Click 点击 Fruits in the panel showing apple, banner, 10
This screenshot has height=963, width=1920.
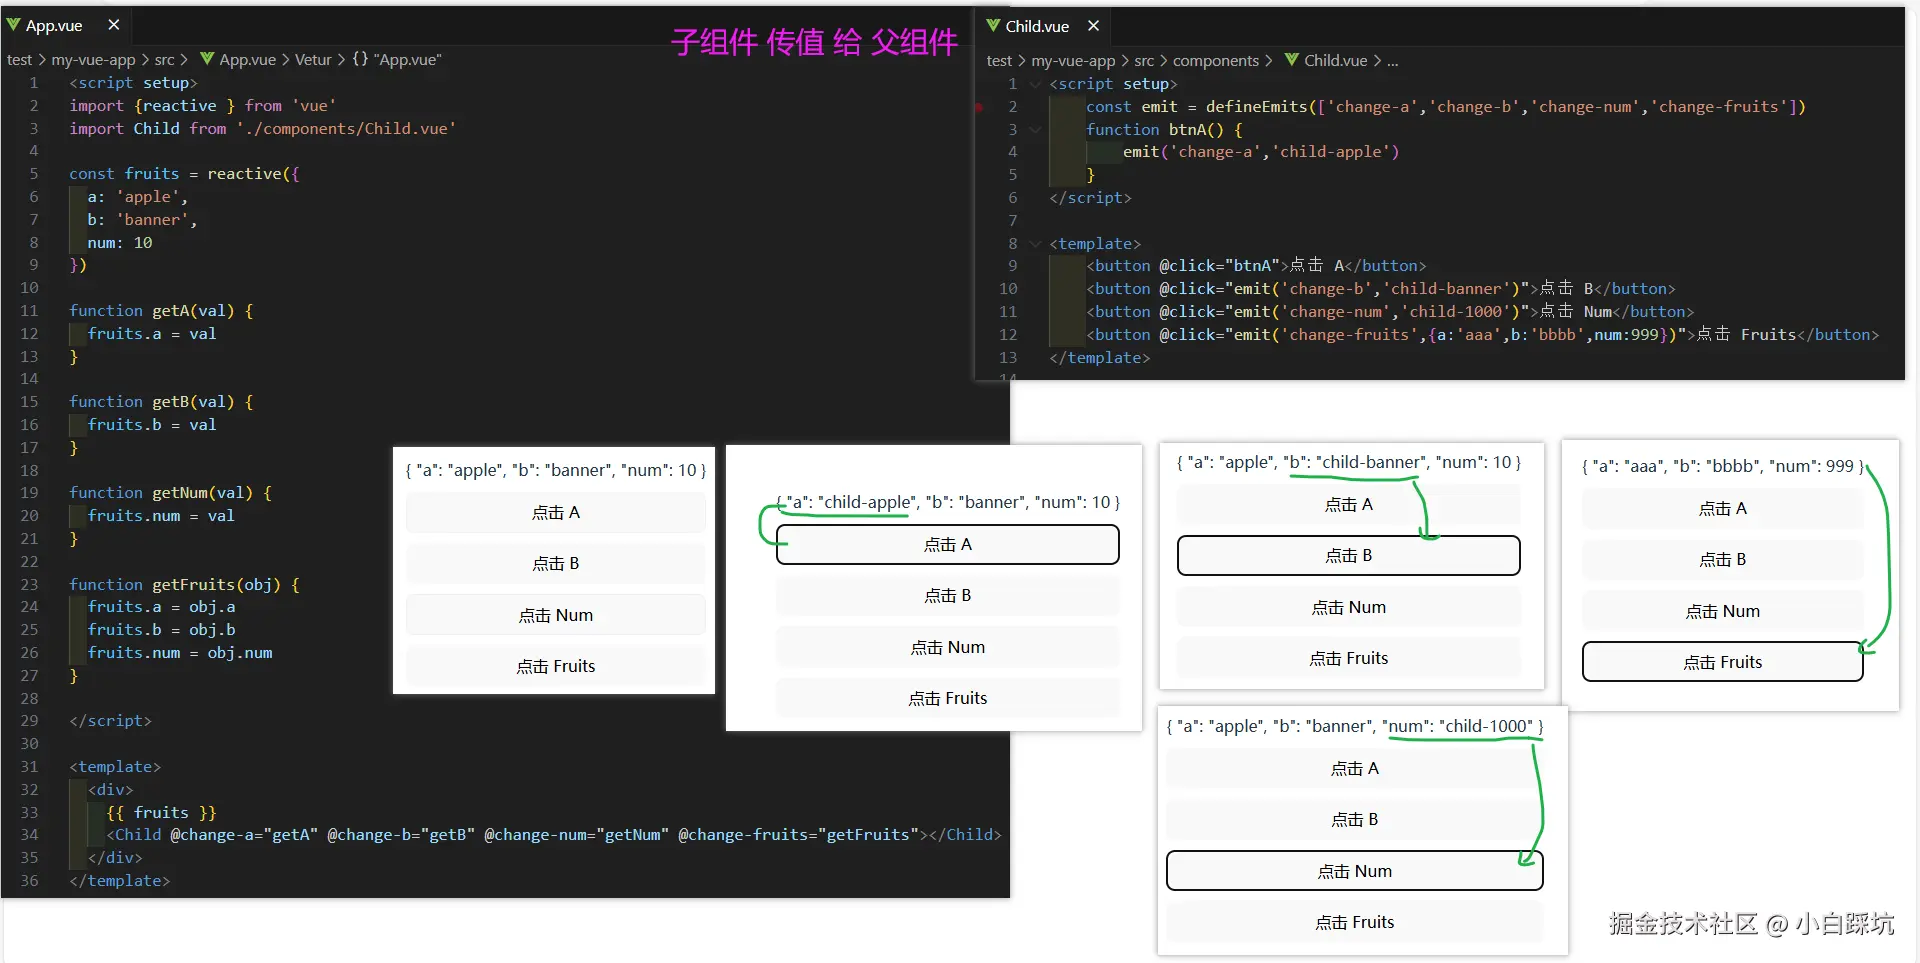click(x=556, y=667)
